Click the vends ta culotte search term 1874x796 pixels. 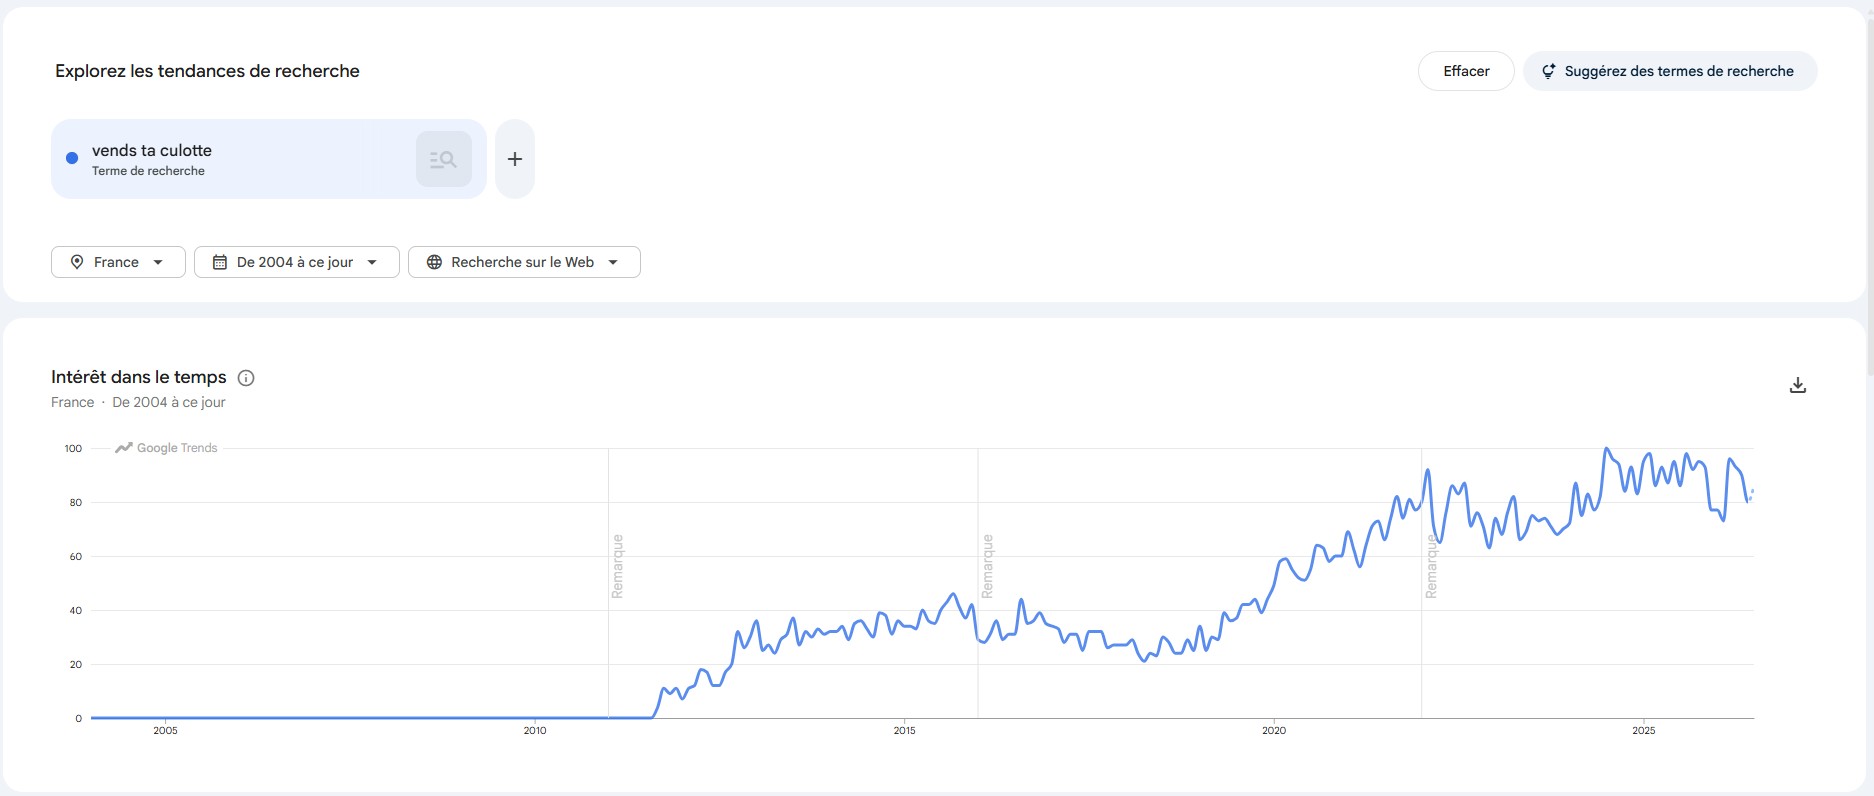point(152,150)
